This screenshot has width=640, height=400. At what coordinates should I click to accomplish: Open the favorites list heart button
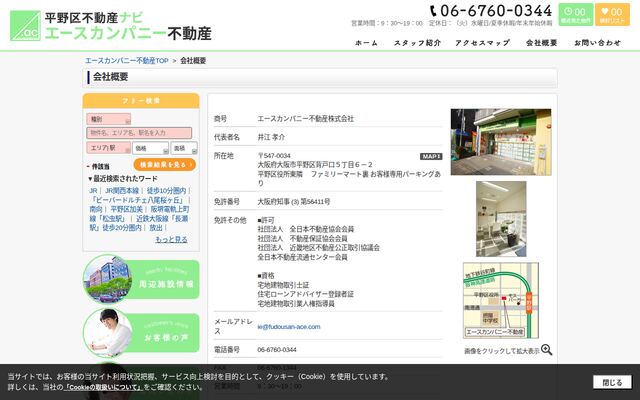[x=612, y=14]
